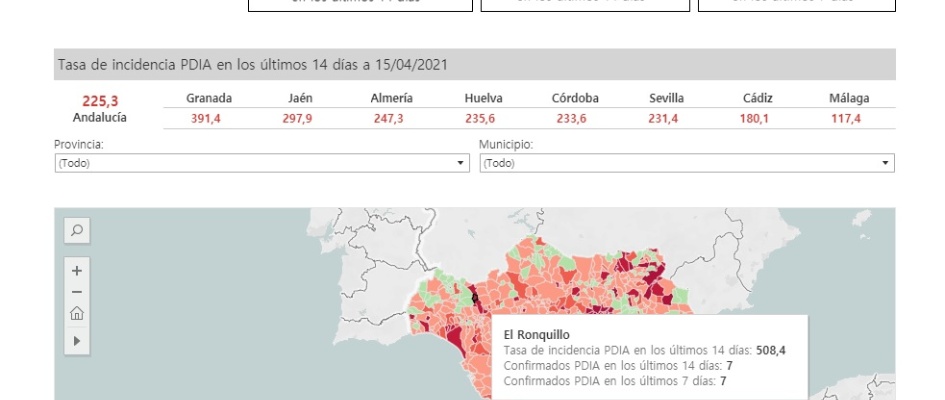Reset map to home view
The image size is (945, 400).
point(77,313)
